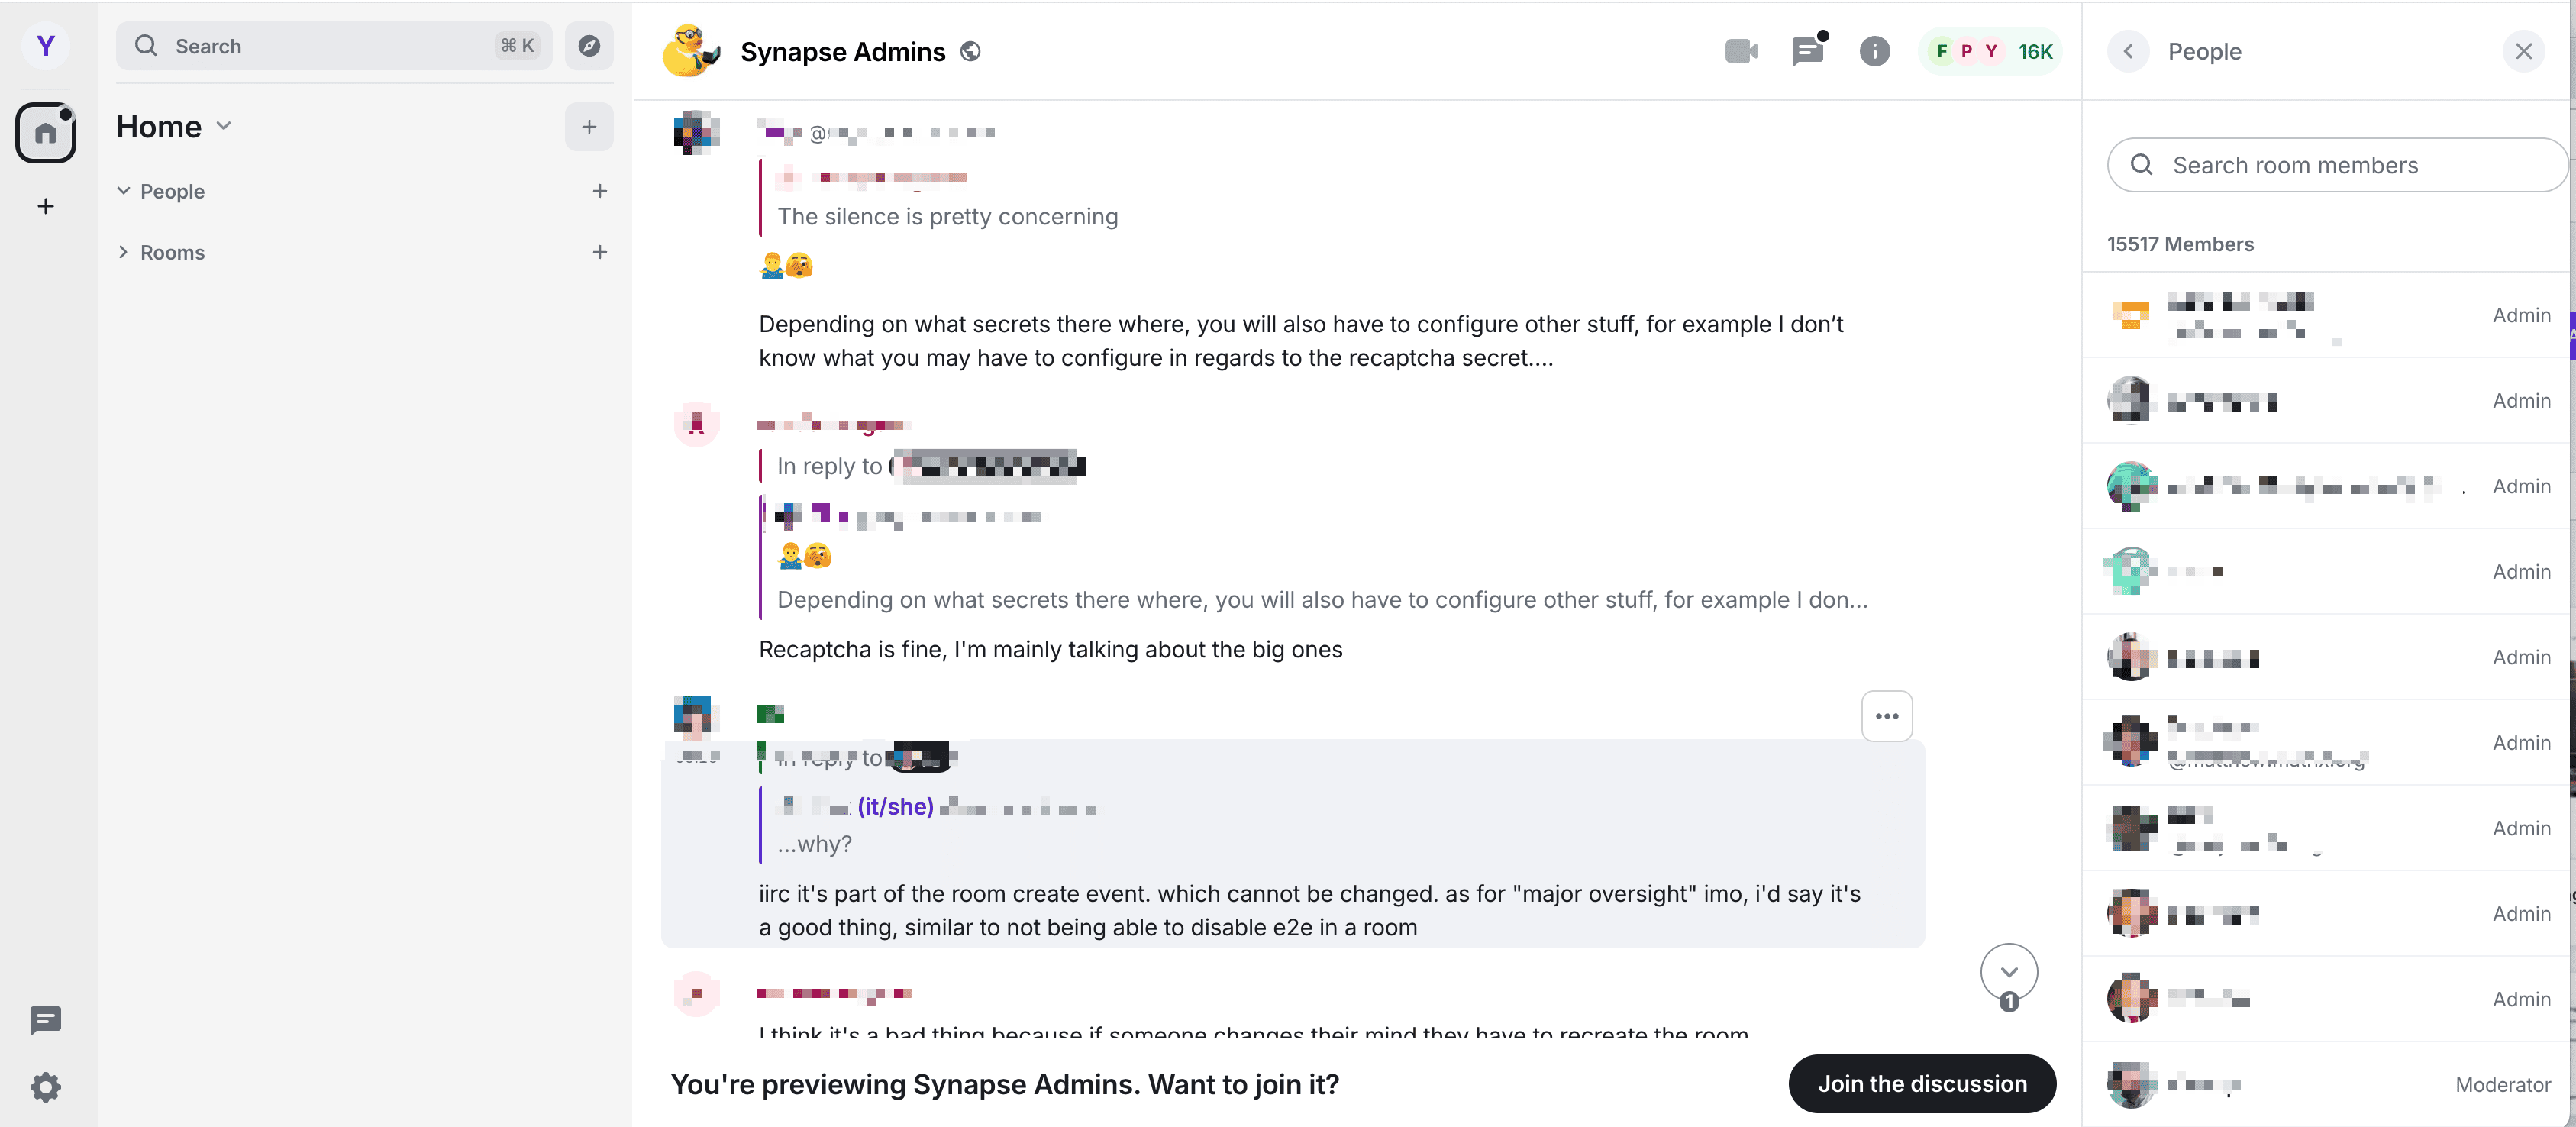The width and height of the screenshot is (2576, 1127).
Task: Open quick settings gear icon
Action: 46,1087
